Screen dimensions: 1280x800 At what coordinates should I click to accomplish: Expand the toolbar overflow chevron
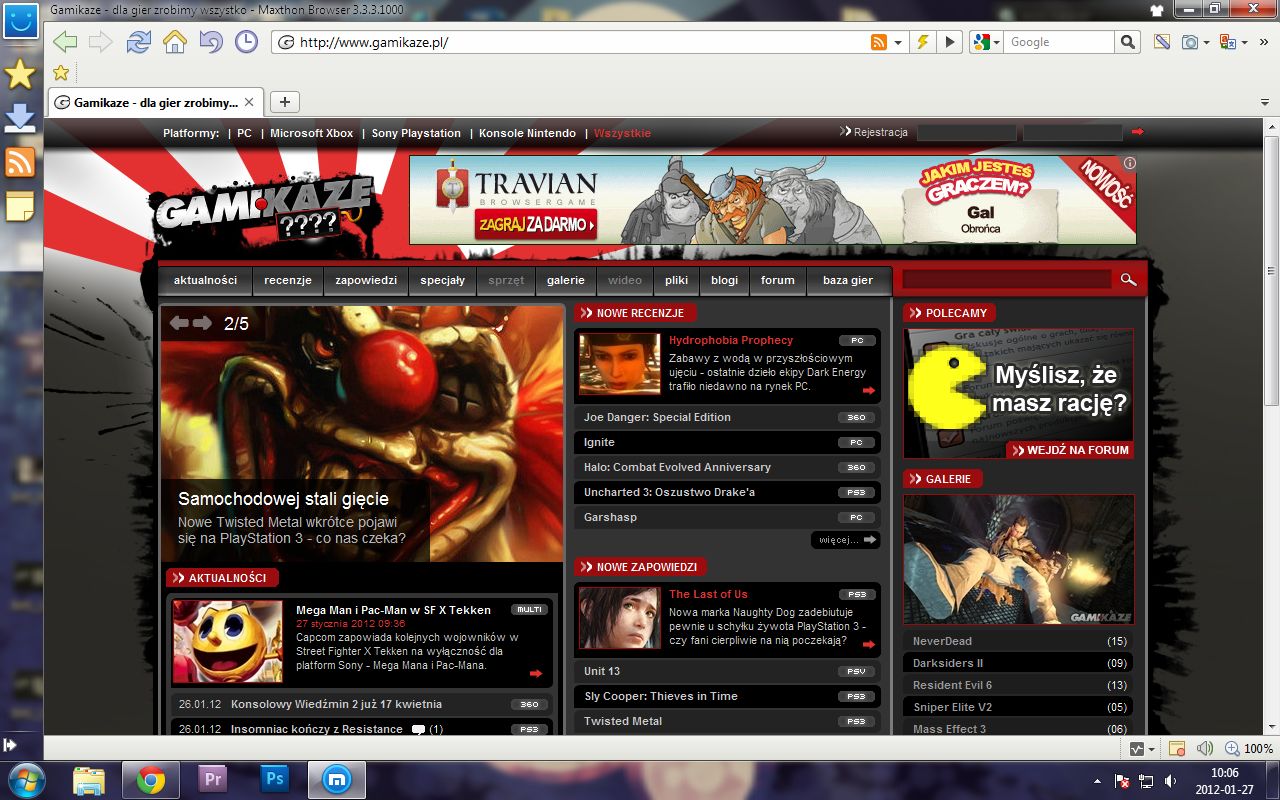1264,43
